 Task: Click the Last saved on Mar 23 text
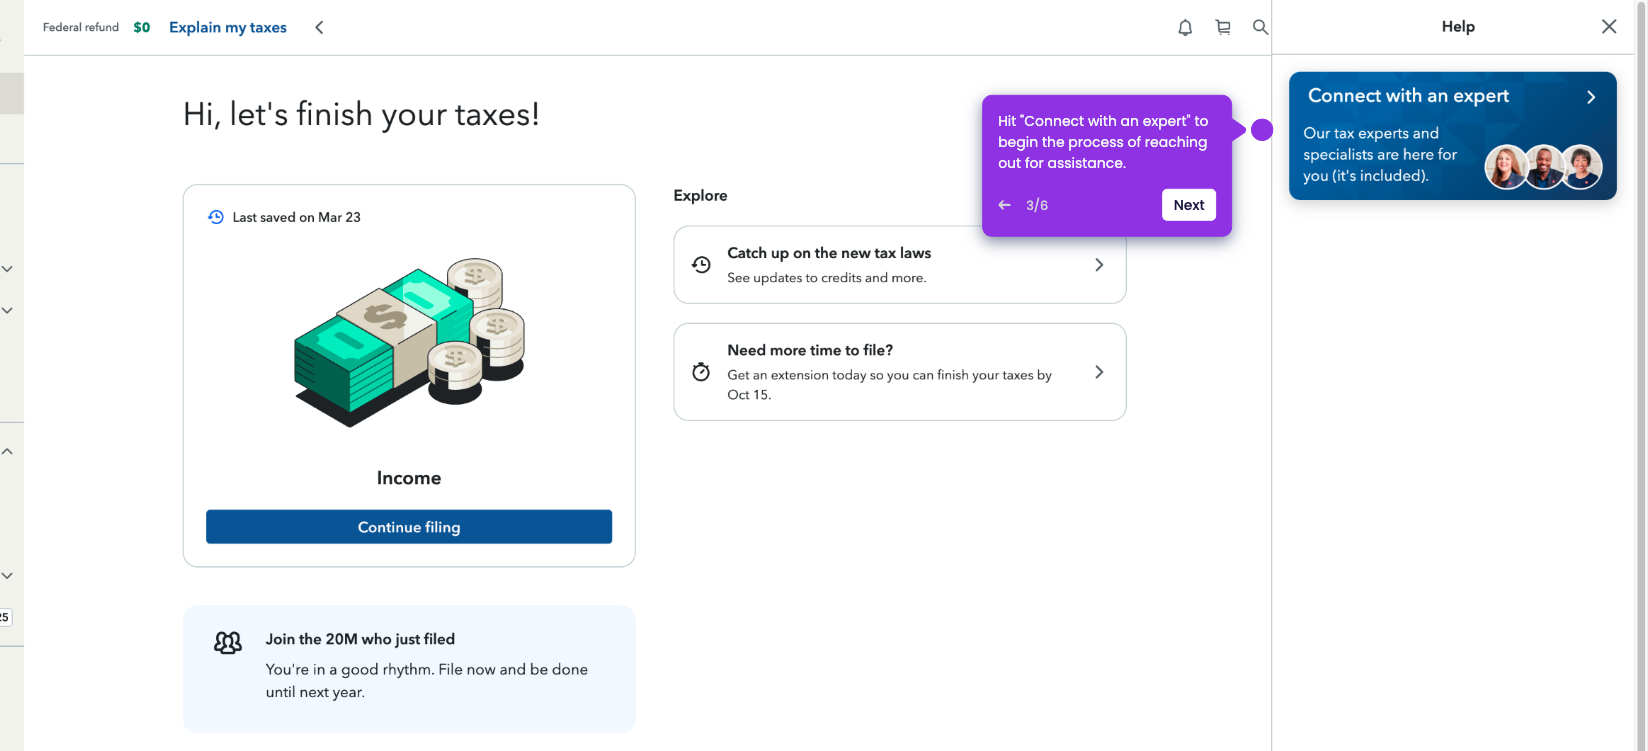[297, 217]
